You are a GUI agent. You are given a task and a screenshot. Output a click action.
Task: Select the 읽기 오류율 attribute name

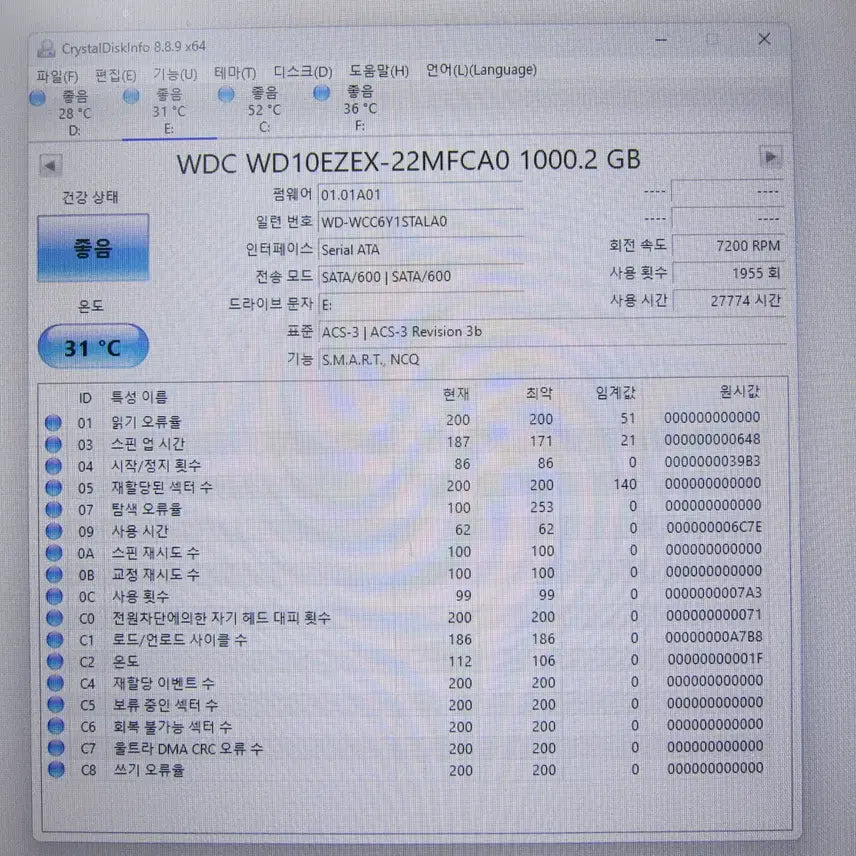pos(146,422)
